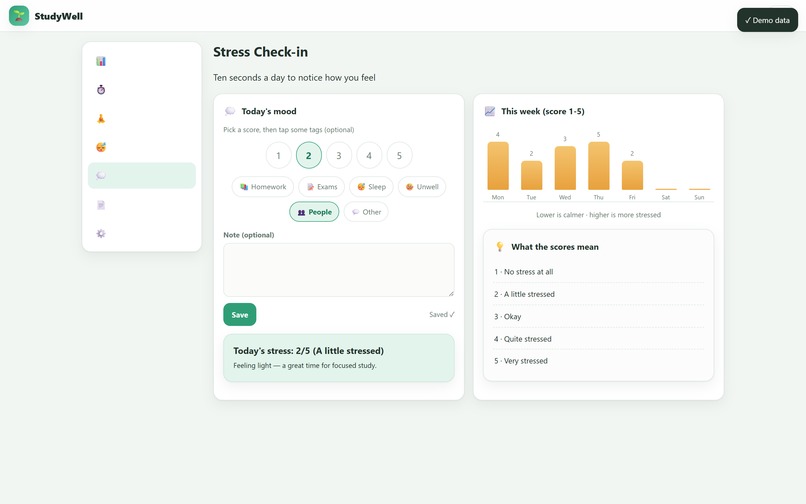Click the Saved ✓ status text

pyautogui.click(x=442, y=315)
